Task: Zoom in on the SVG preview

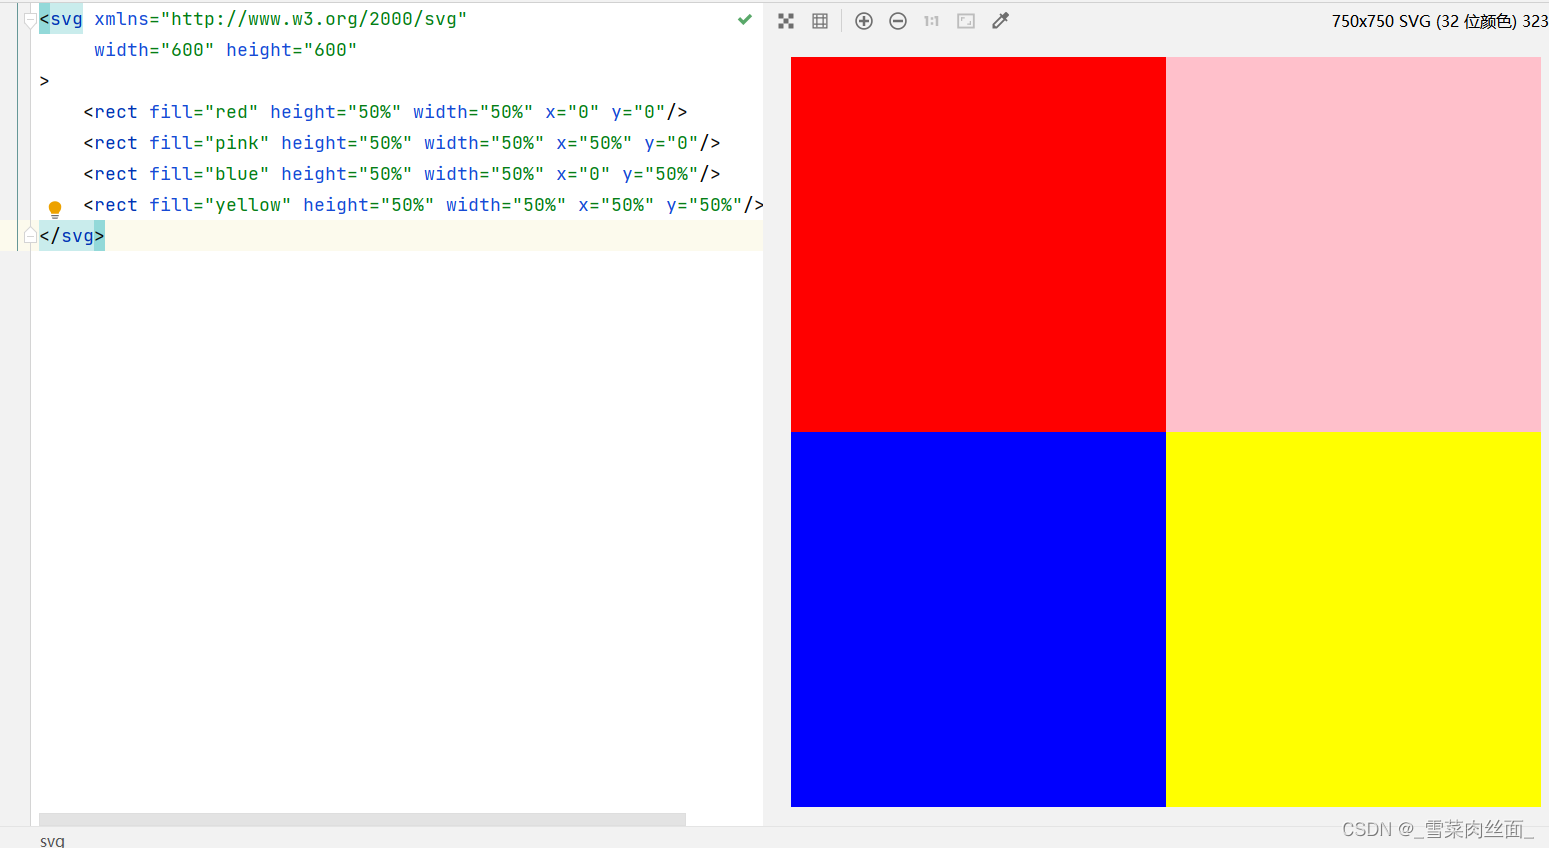Action: 864,21
